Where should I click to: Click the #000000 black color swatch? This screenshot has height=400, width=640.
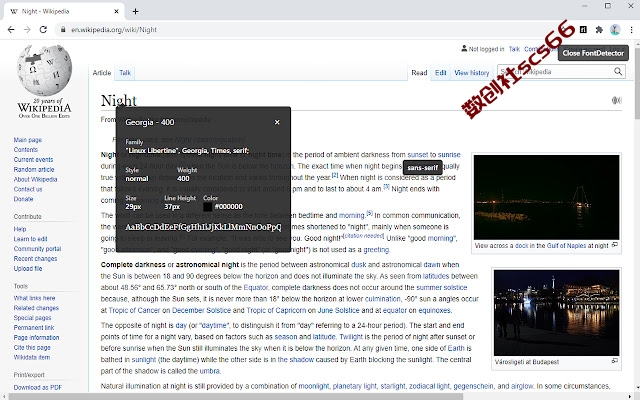point(207,207)
